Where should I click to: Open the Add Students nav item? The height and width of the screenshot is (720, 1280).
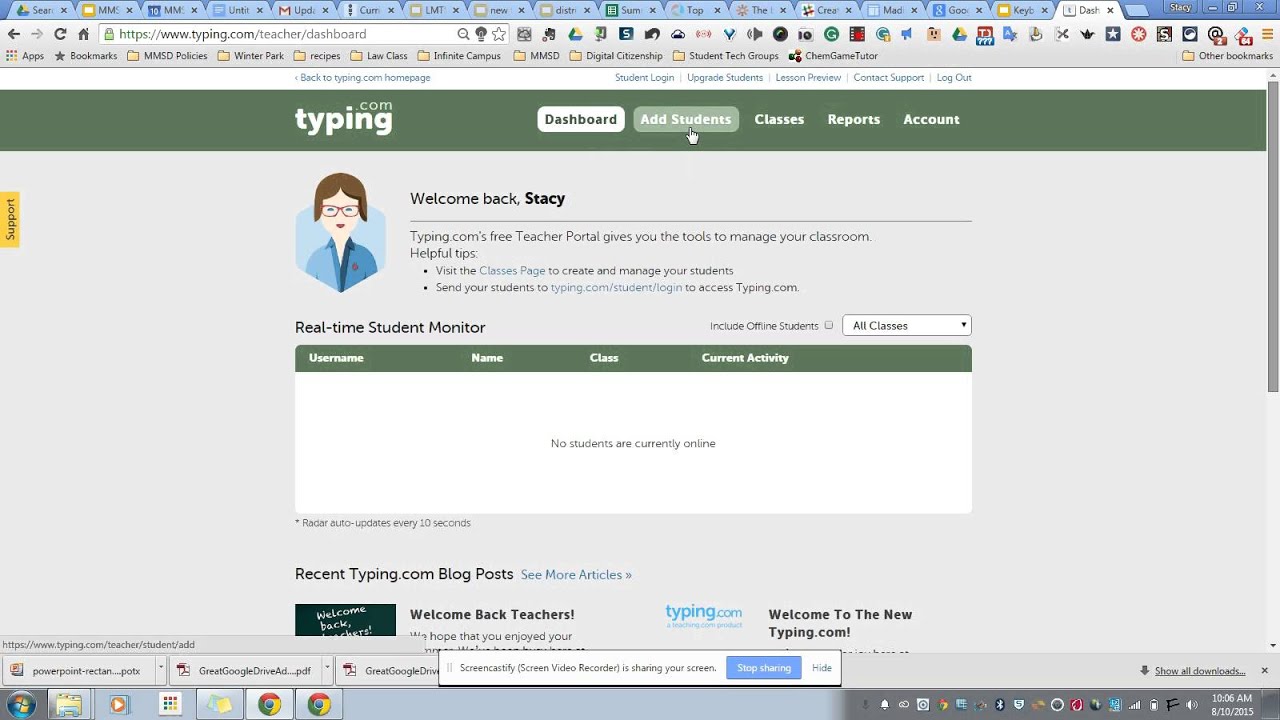(686, 119)
